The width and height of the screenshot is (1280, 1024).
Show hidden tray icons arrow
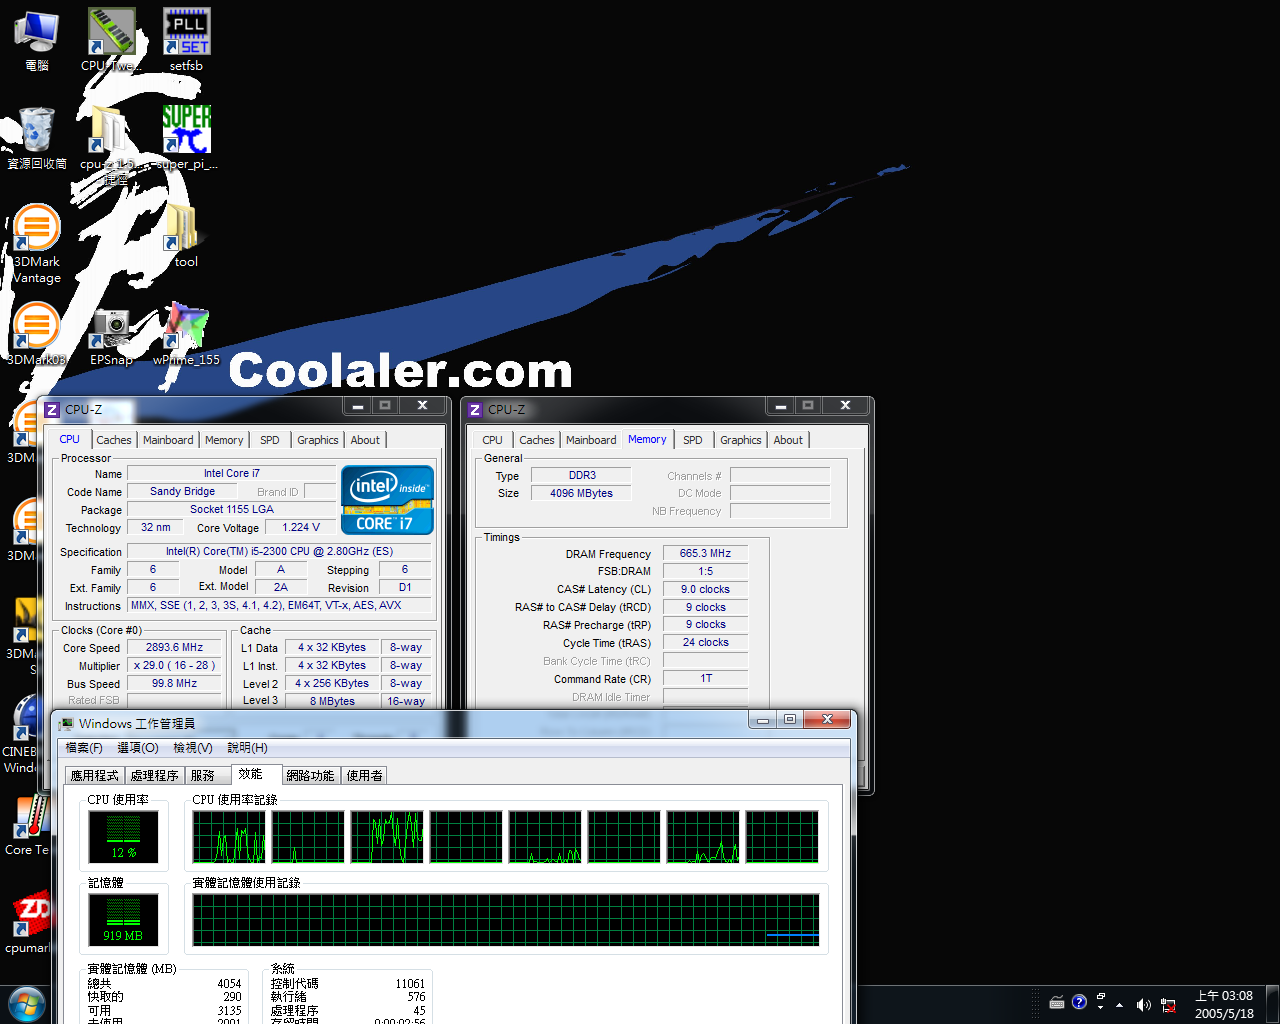point(1119,1005)
